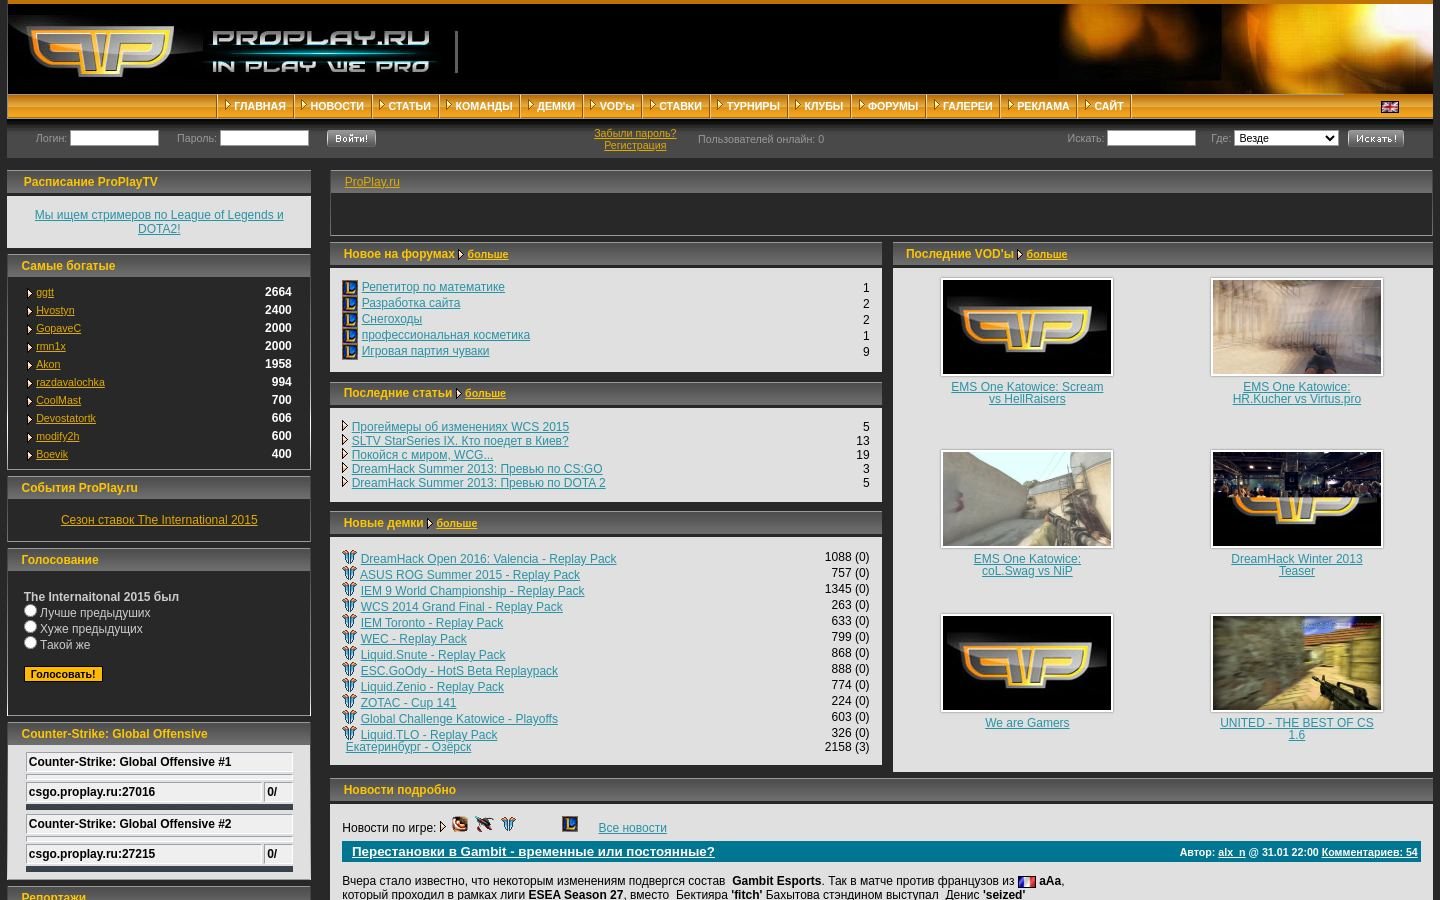Open НОВОСТИ in the navigation bar
The height and width of the screenshot is (900, 1440).
click(x=337, y=106)
